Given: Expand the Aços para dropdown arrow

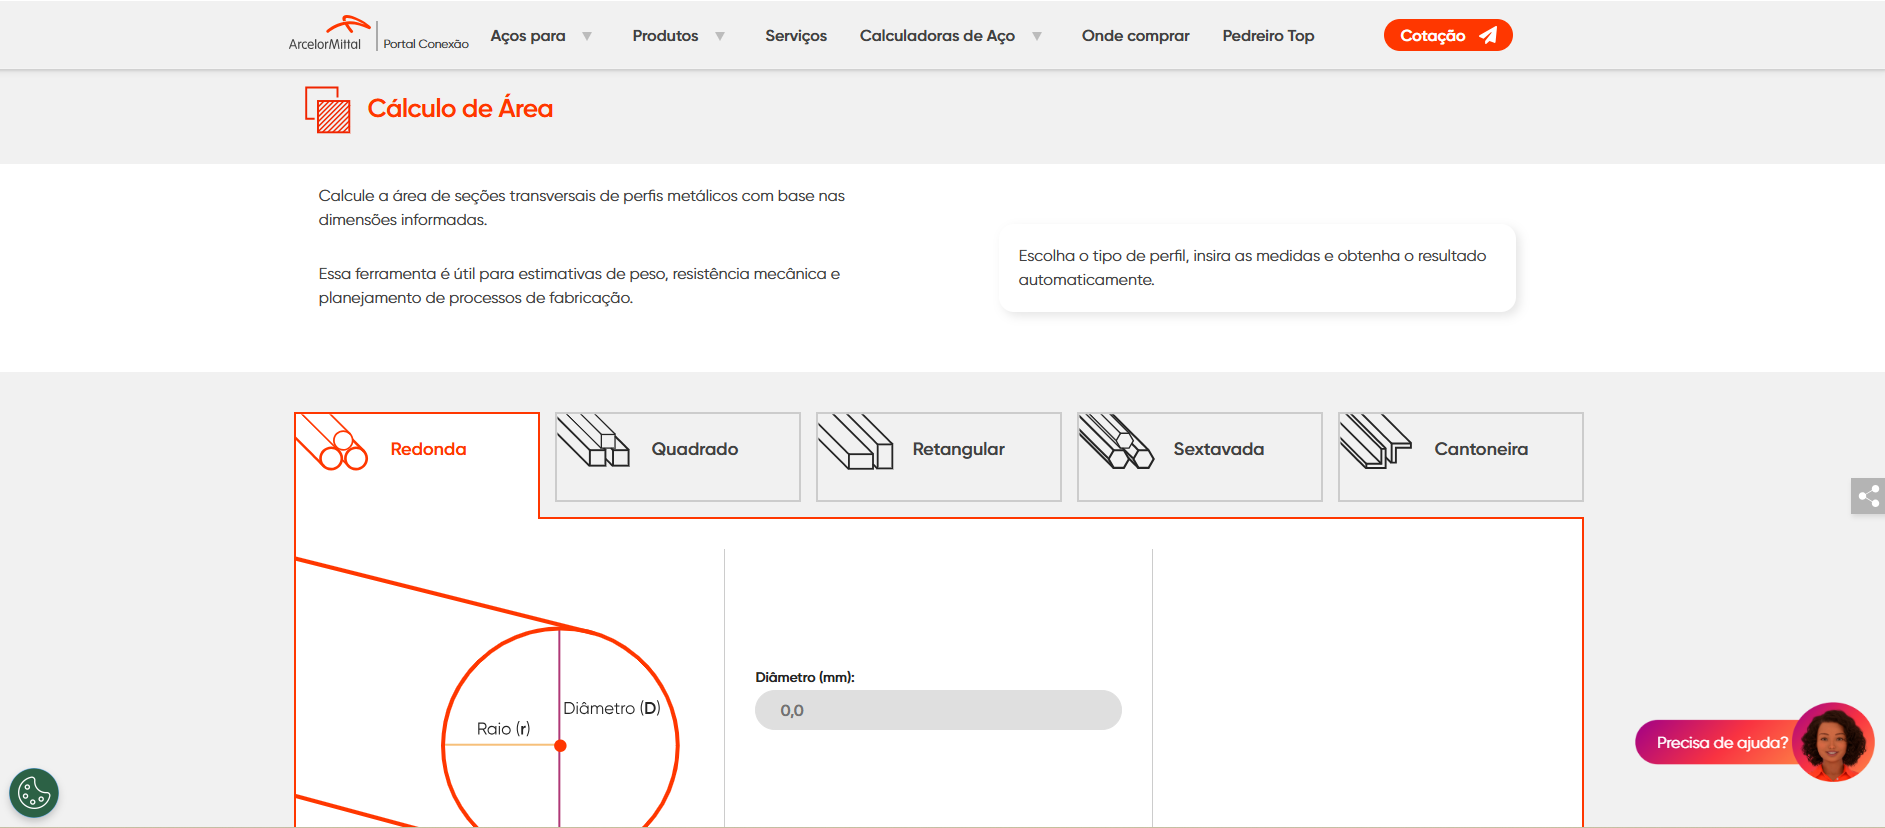Looking at the screenshot, I should [x=587, y=36].
